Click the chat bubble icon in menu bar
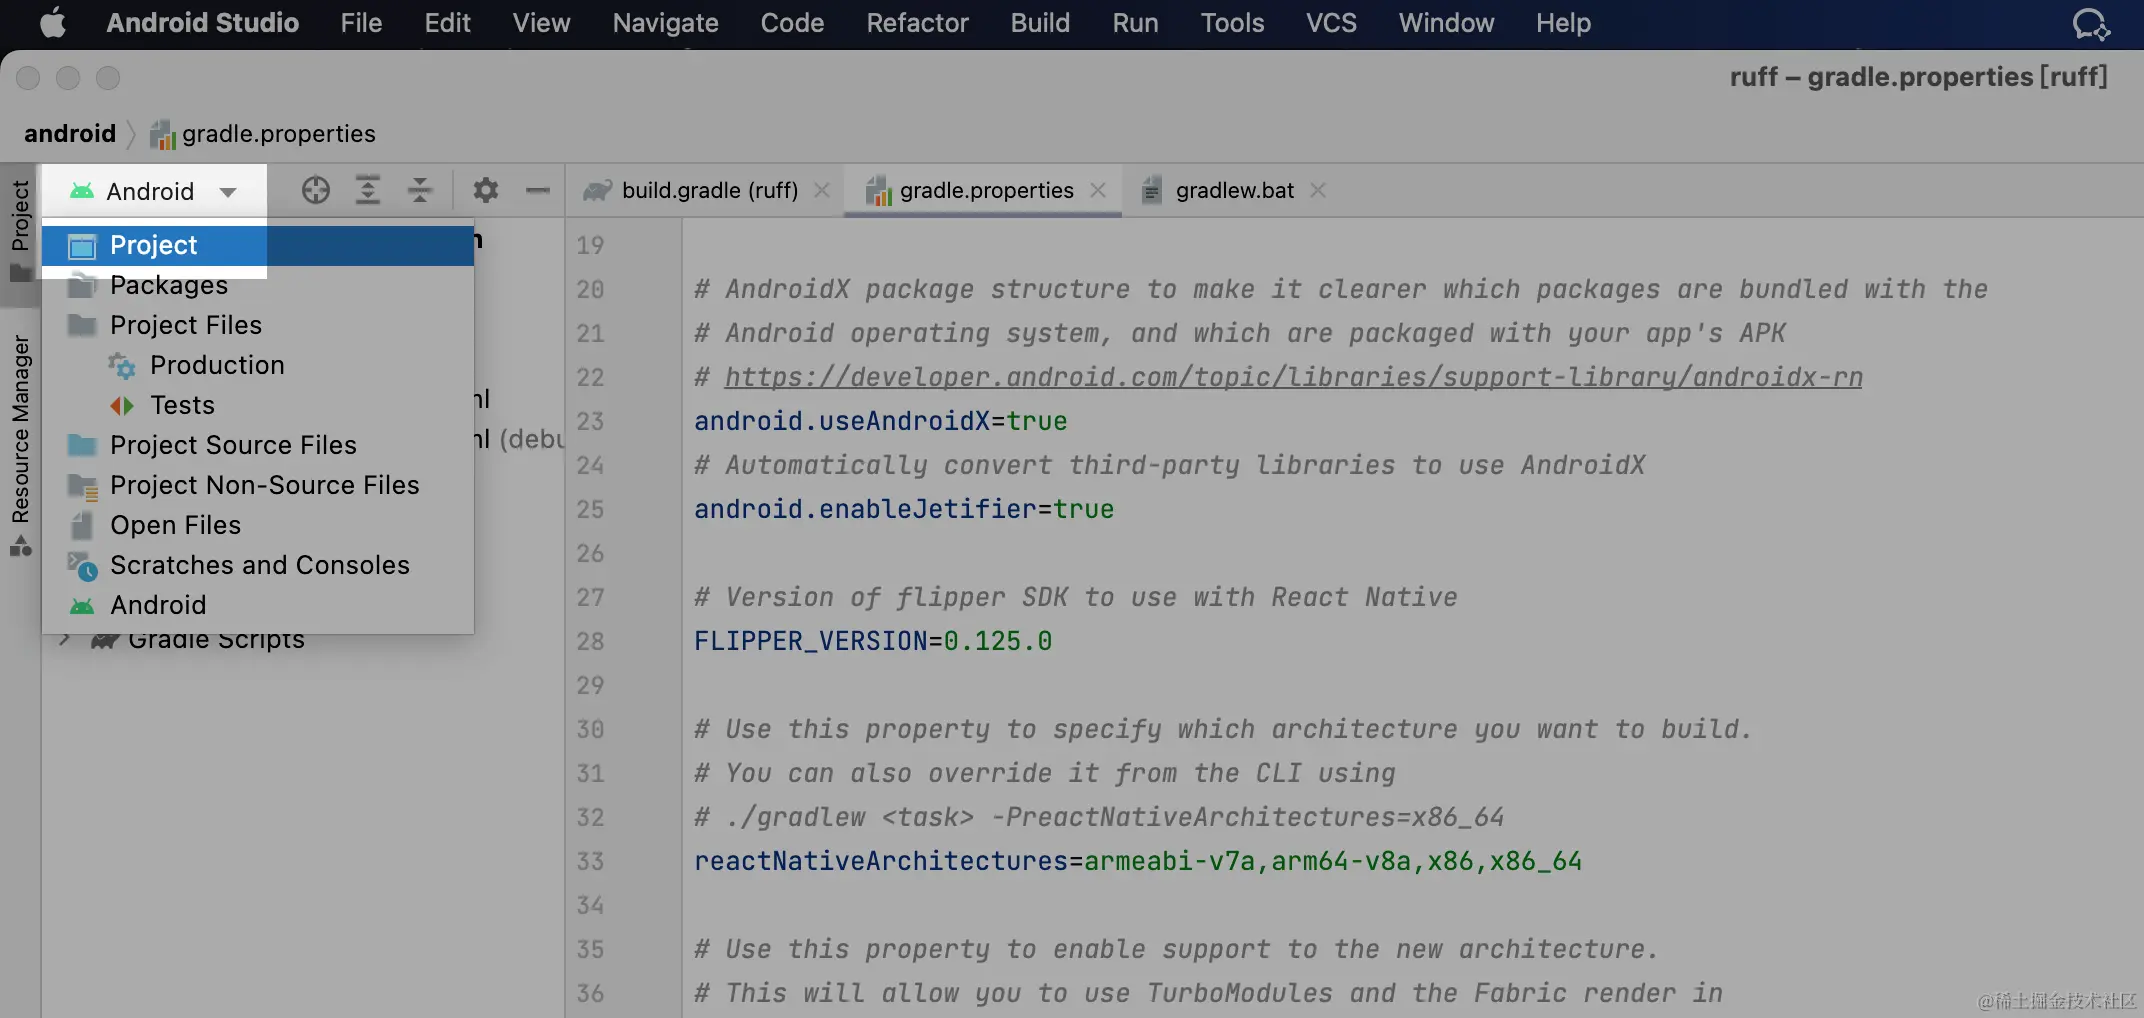The height and width of the screenshot is (1018, 2144). [x=2091, y=24]
